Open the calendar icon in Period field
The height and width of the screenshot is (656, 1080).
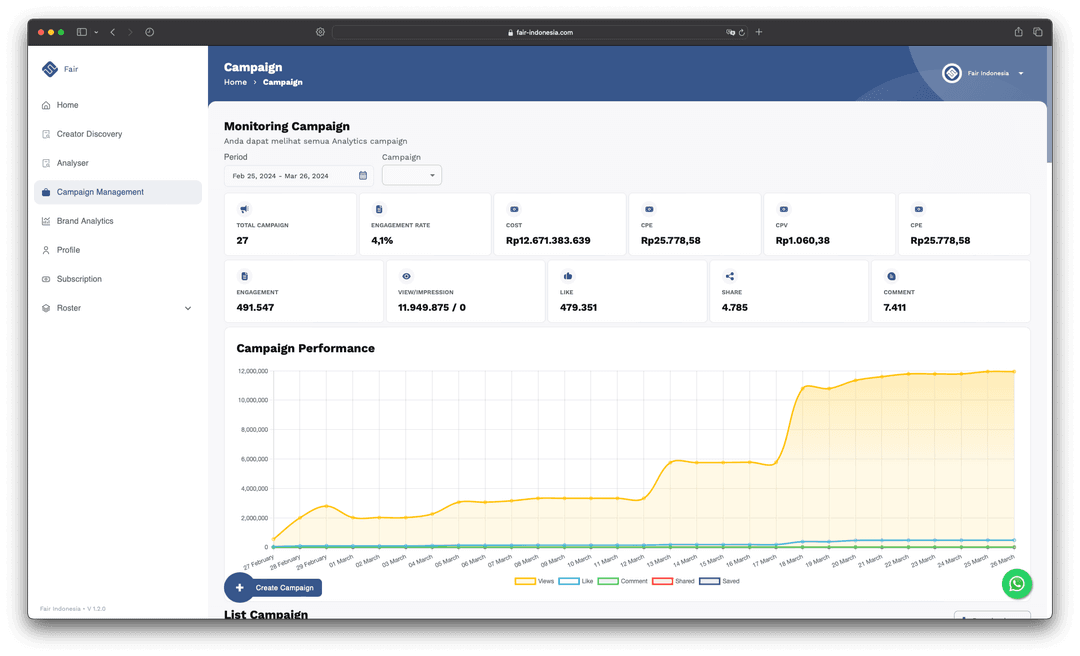tap(363, 176)
